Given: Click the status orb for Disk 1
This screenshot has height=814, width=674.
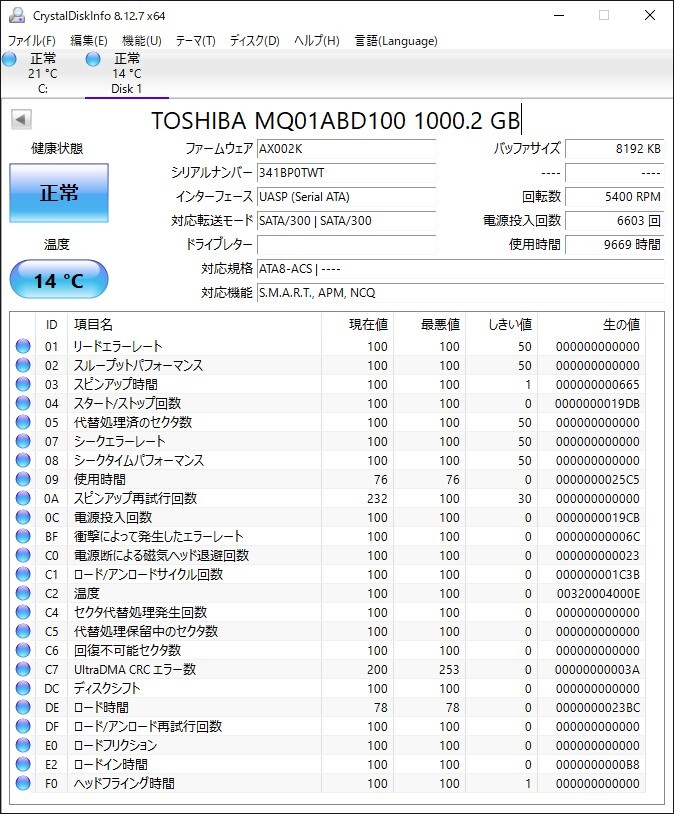Looking at the screenshot, I should 93,59.
